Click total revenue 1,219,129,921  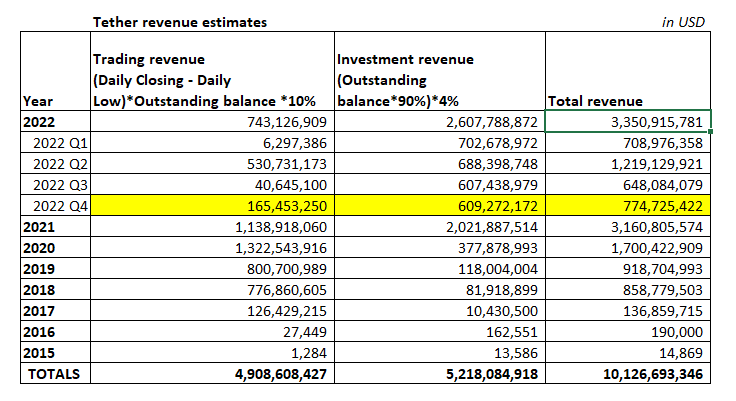coord(628,163)
